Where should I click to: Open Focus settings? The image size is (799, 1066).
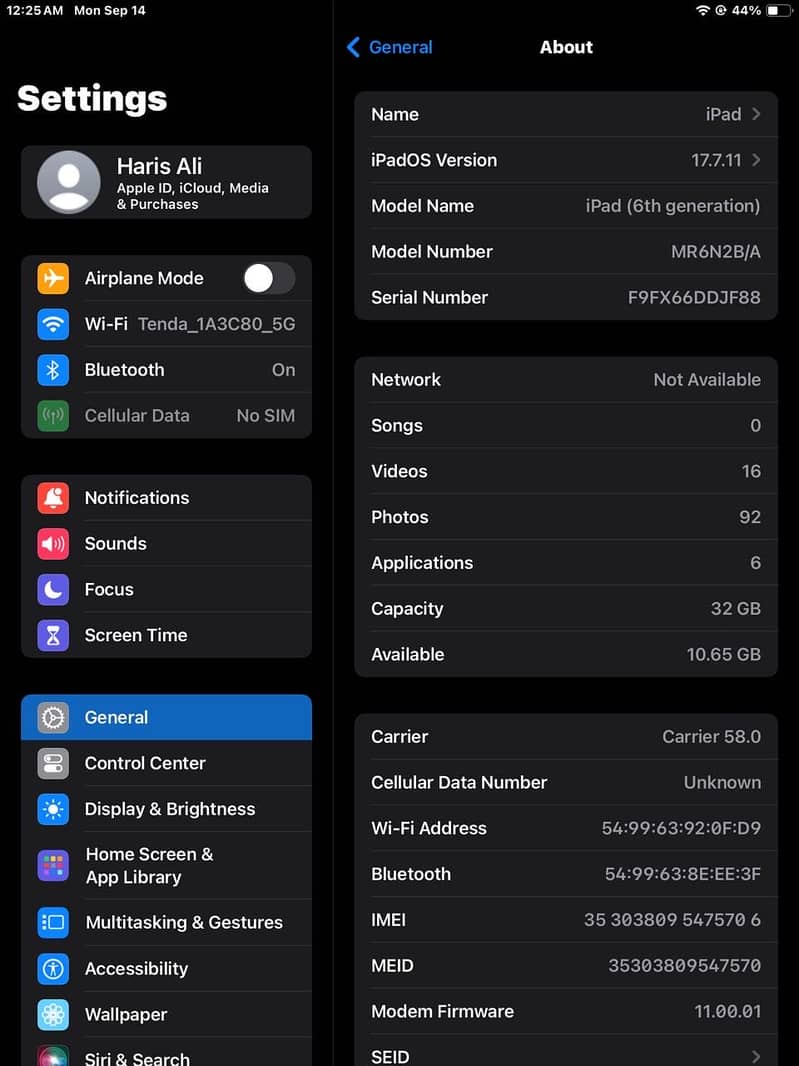coord(167,589)
